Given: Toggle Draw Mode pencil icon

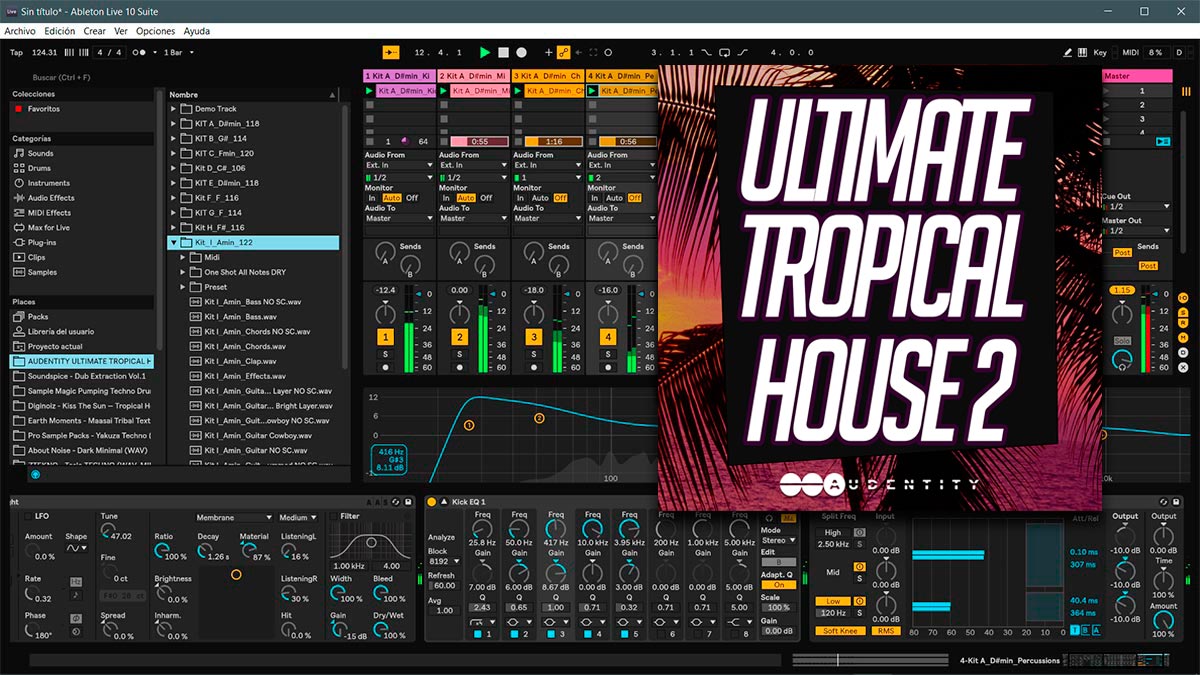Looking at the screenshot, I should point(1067,52).
